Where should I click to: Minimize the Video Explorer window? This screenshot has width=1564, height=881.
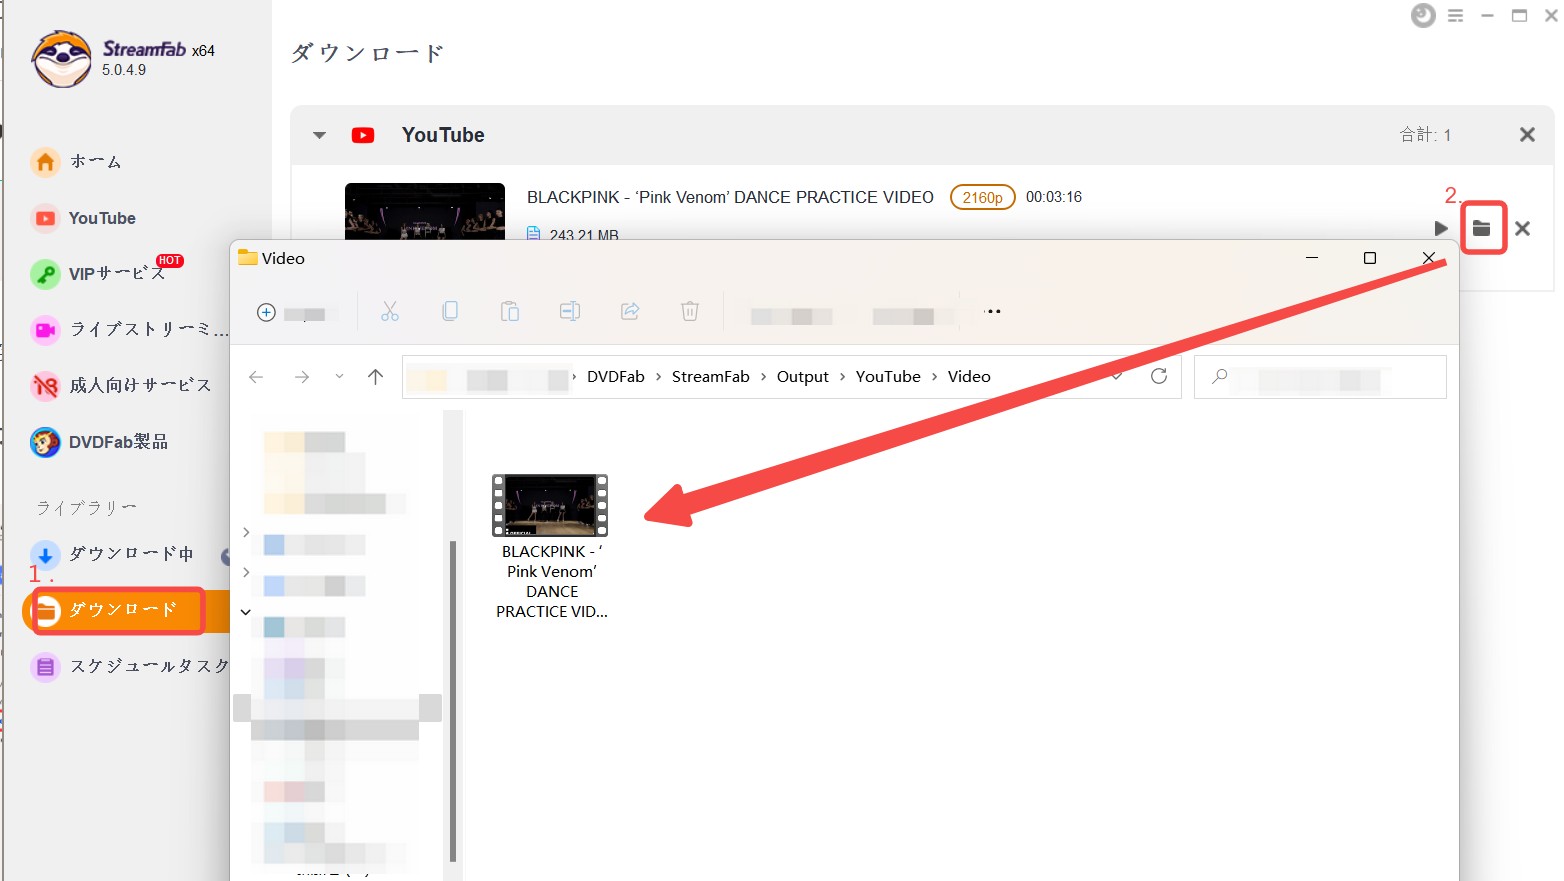1312,258
